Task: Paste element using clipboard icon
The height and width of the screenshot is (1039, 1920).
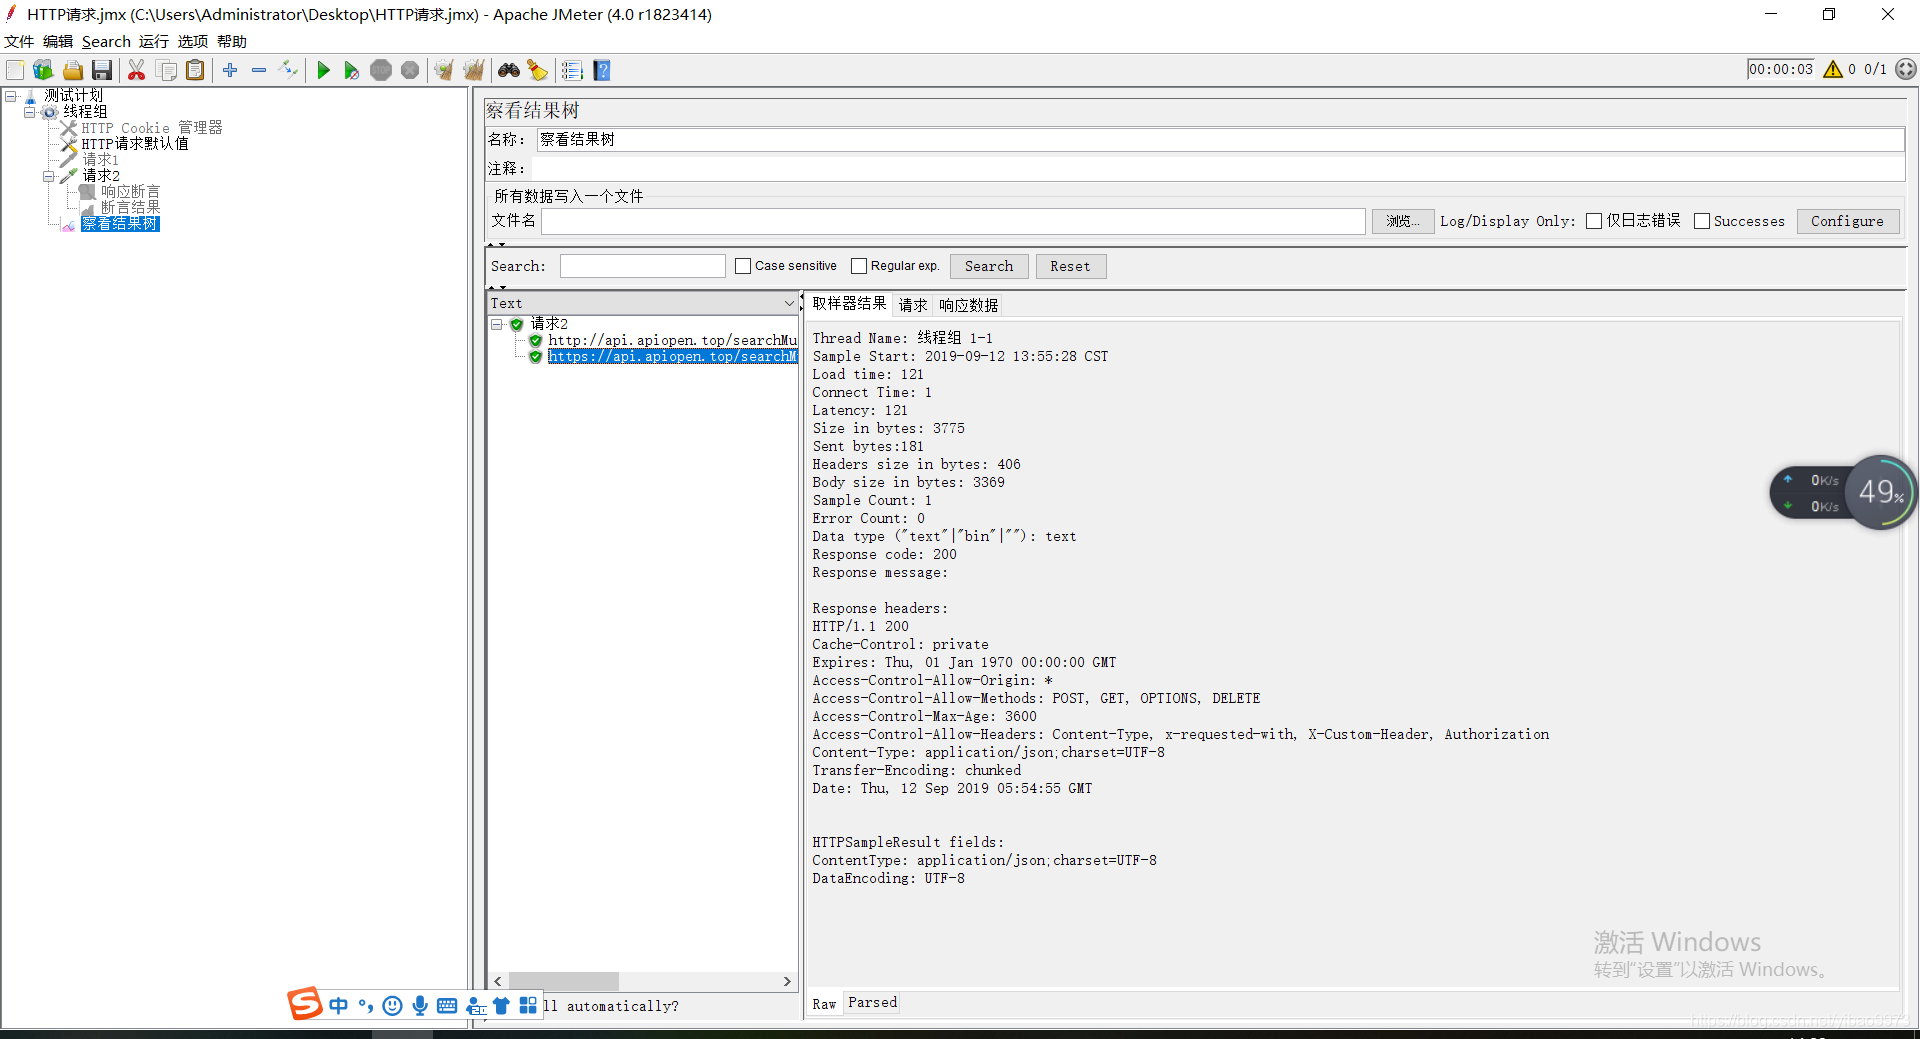Action: pos(195,70)
